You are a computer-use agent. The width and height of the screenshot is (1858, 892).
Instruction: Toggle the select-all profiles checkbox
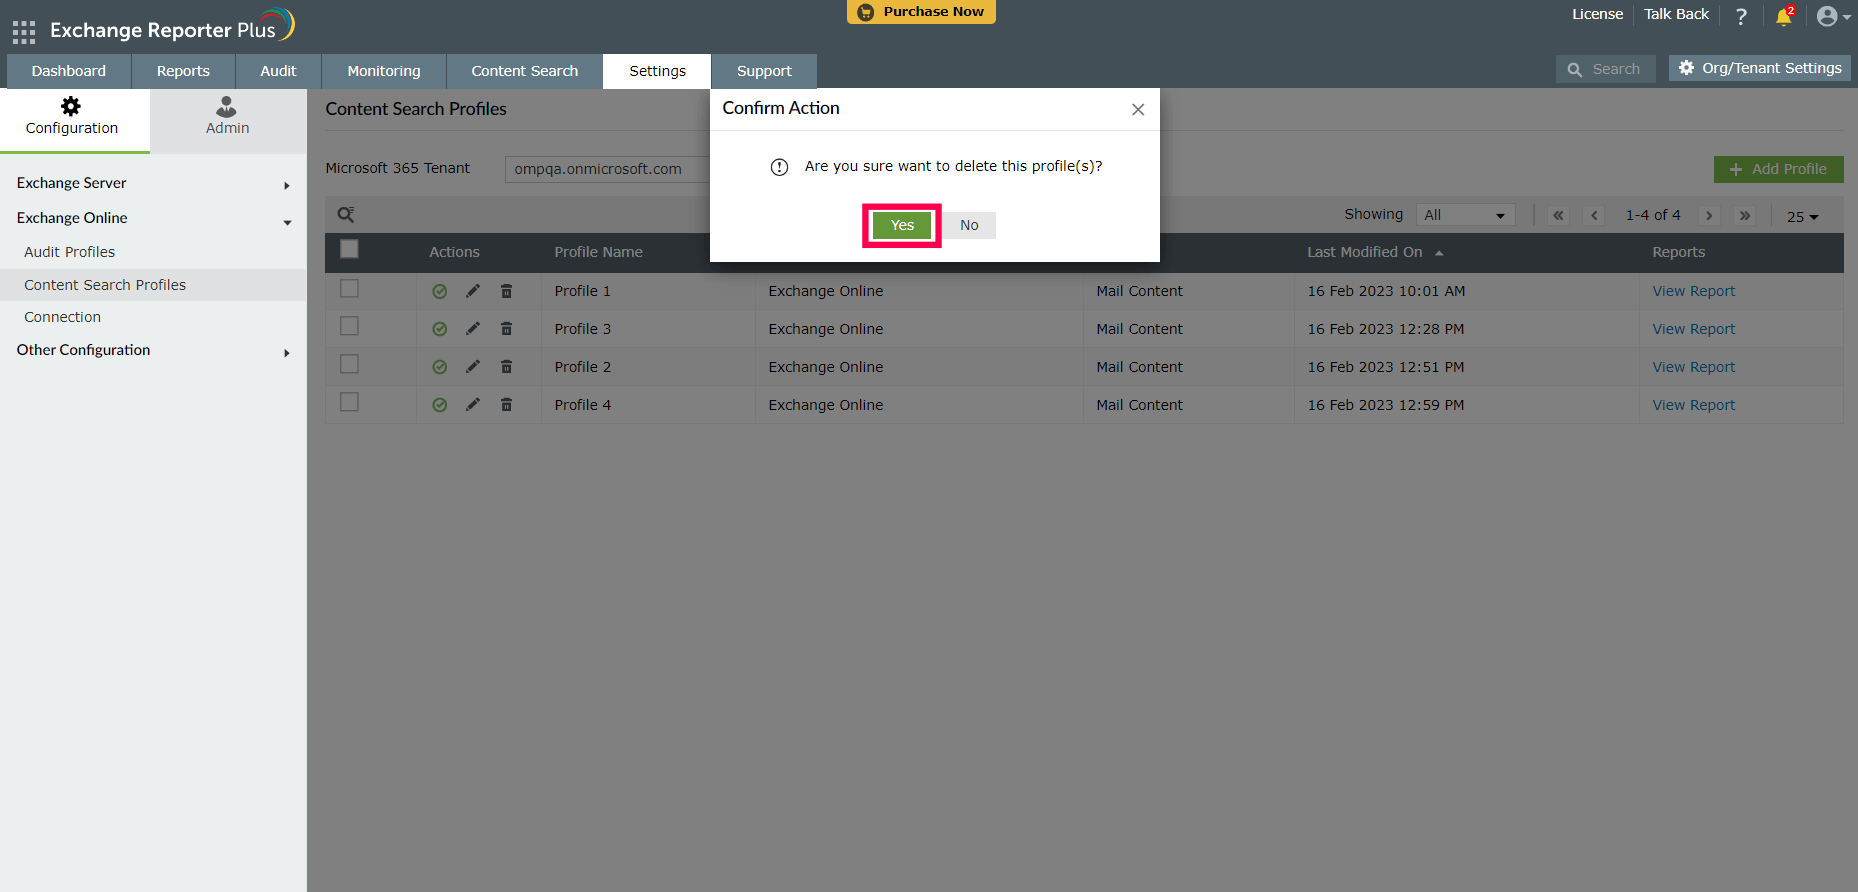(349, 249)
